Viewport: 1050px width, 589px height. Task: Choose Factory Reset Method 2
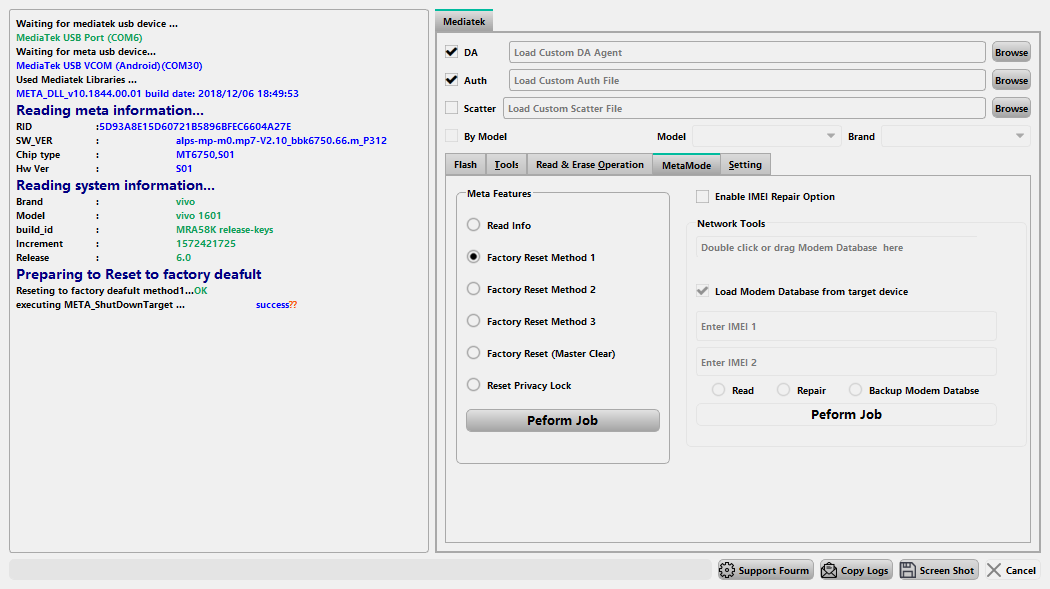[x=473, y=289]
